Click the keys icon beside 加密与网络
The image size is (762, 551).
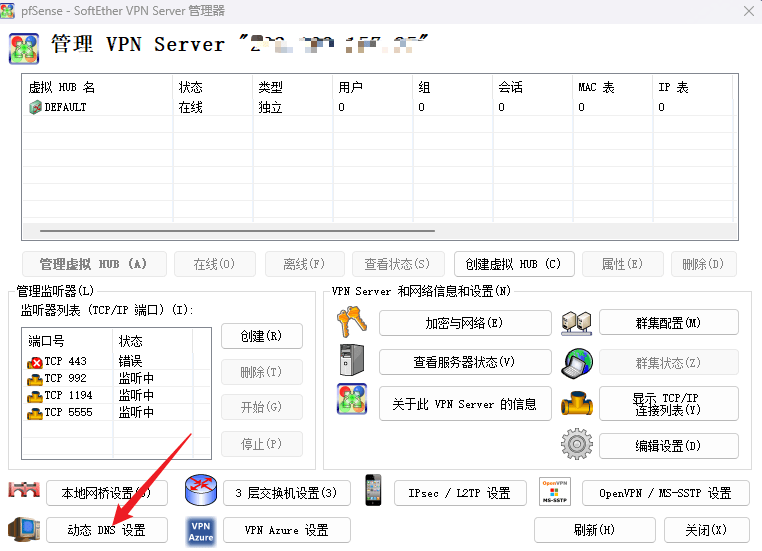pyautogui.click(x=352, y=321)
